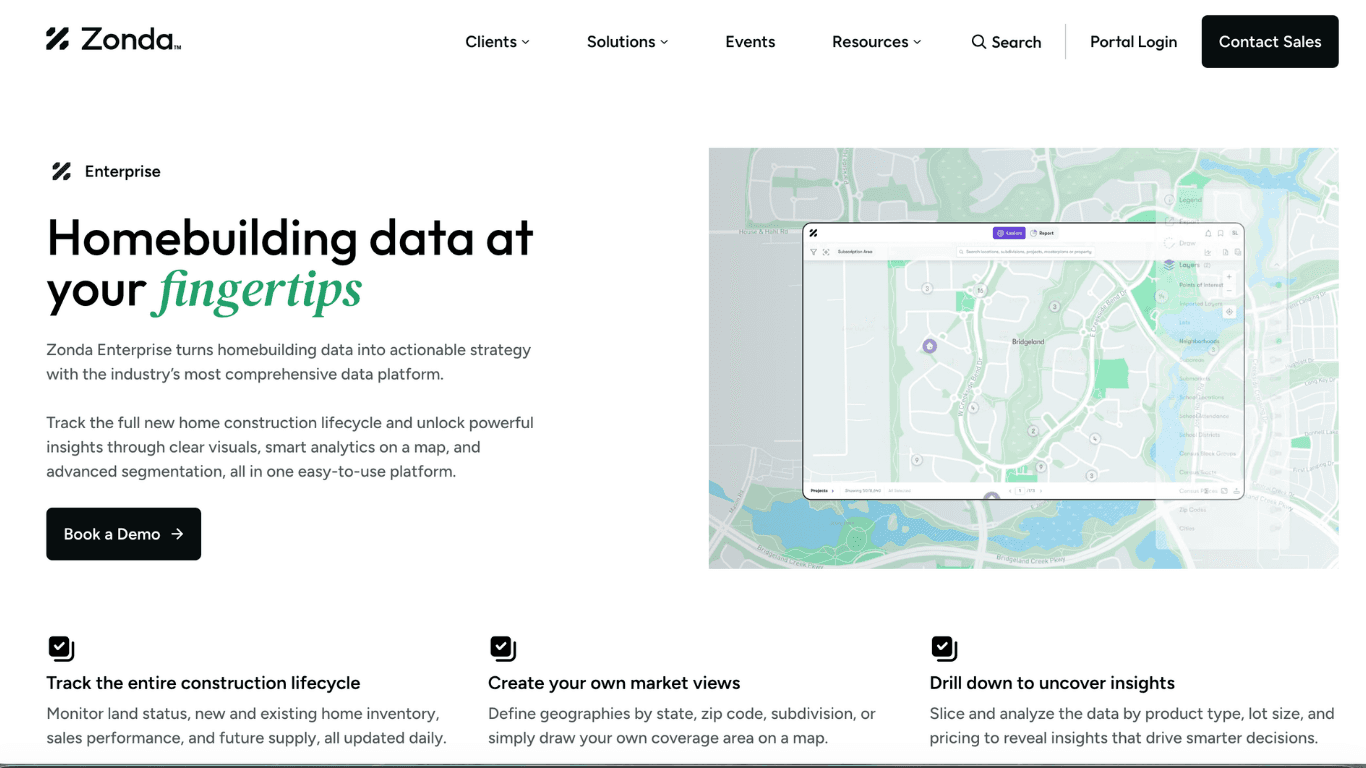The width and height of the screenshot is (1366, 768).
Task: Expand the Clients navigation dropdown
Action: (497, 42)
